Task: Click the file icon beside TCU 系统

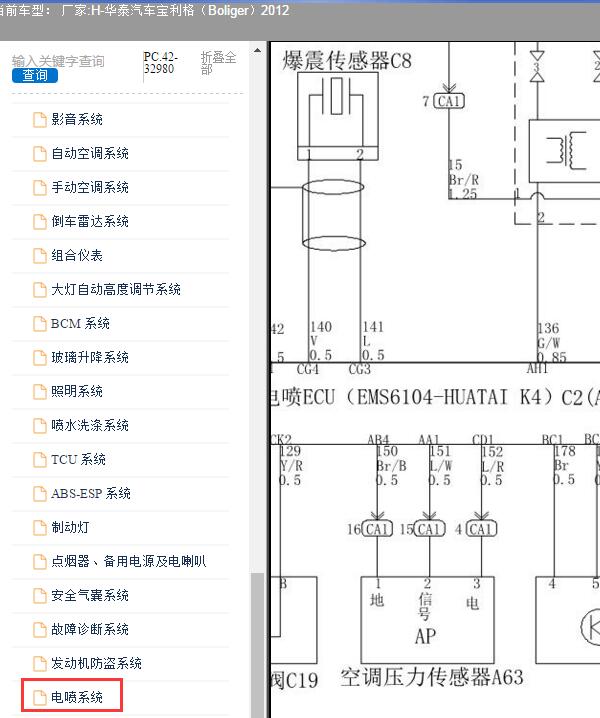Action: click(40, 459)
